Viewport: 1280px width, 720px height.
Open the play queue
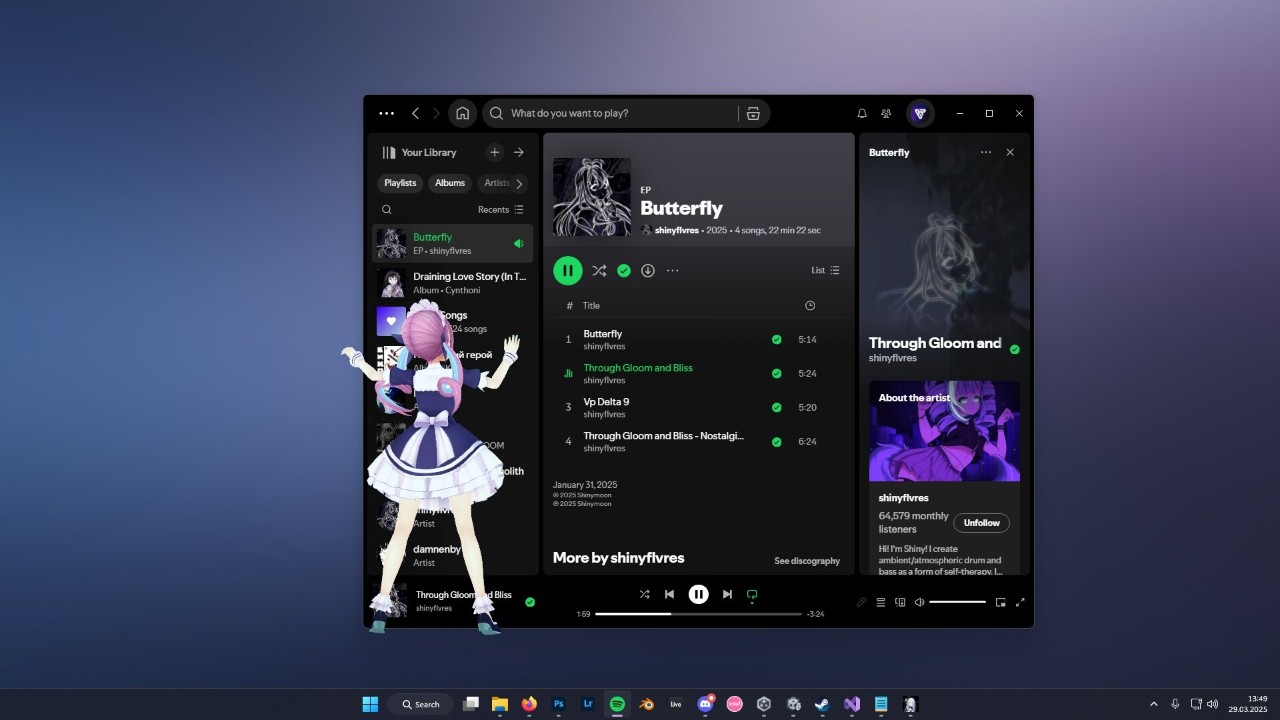881,602
